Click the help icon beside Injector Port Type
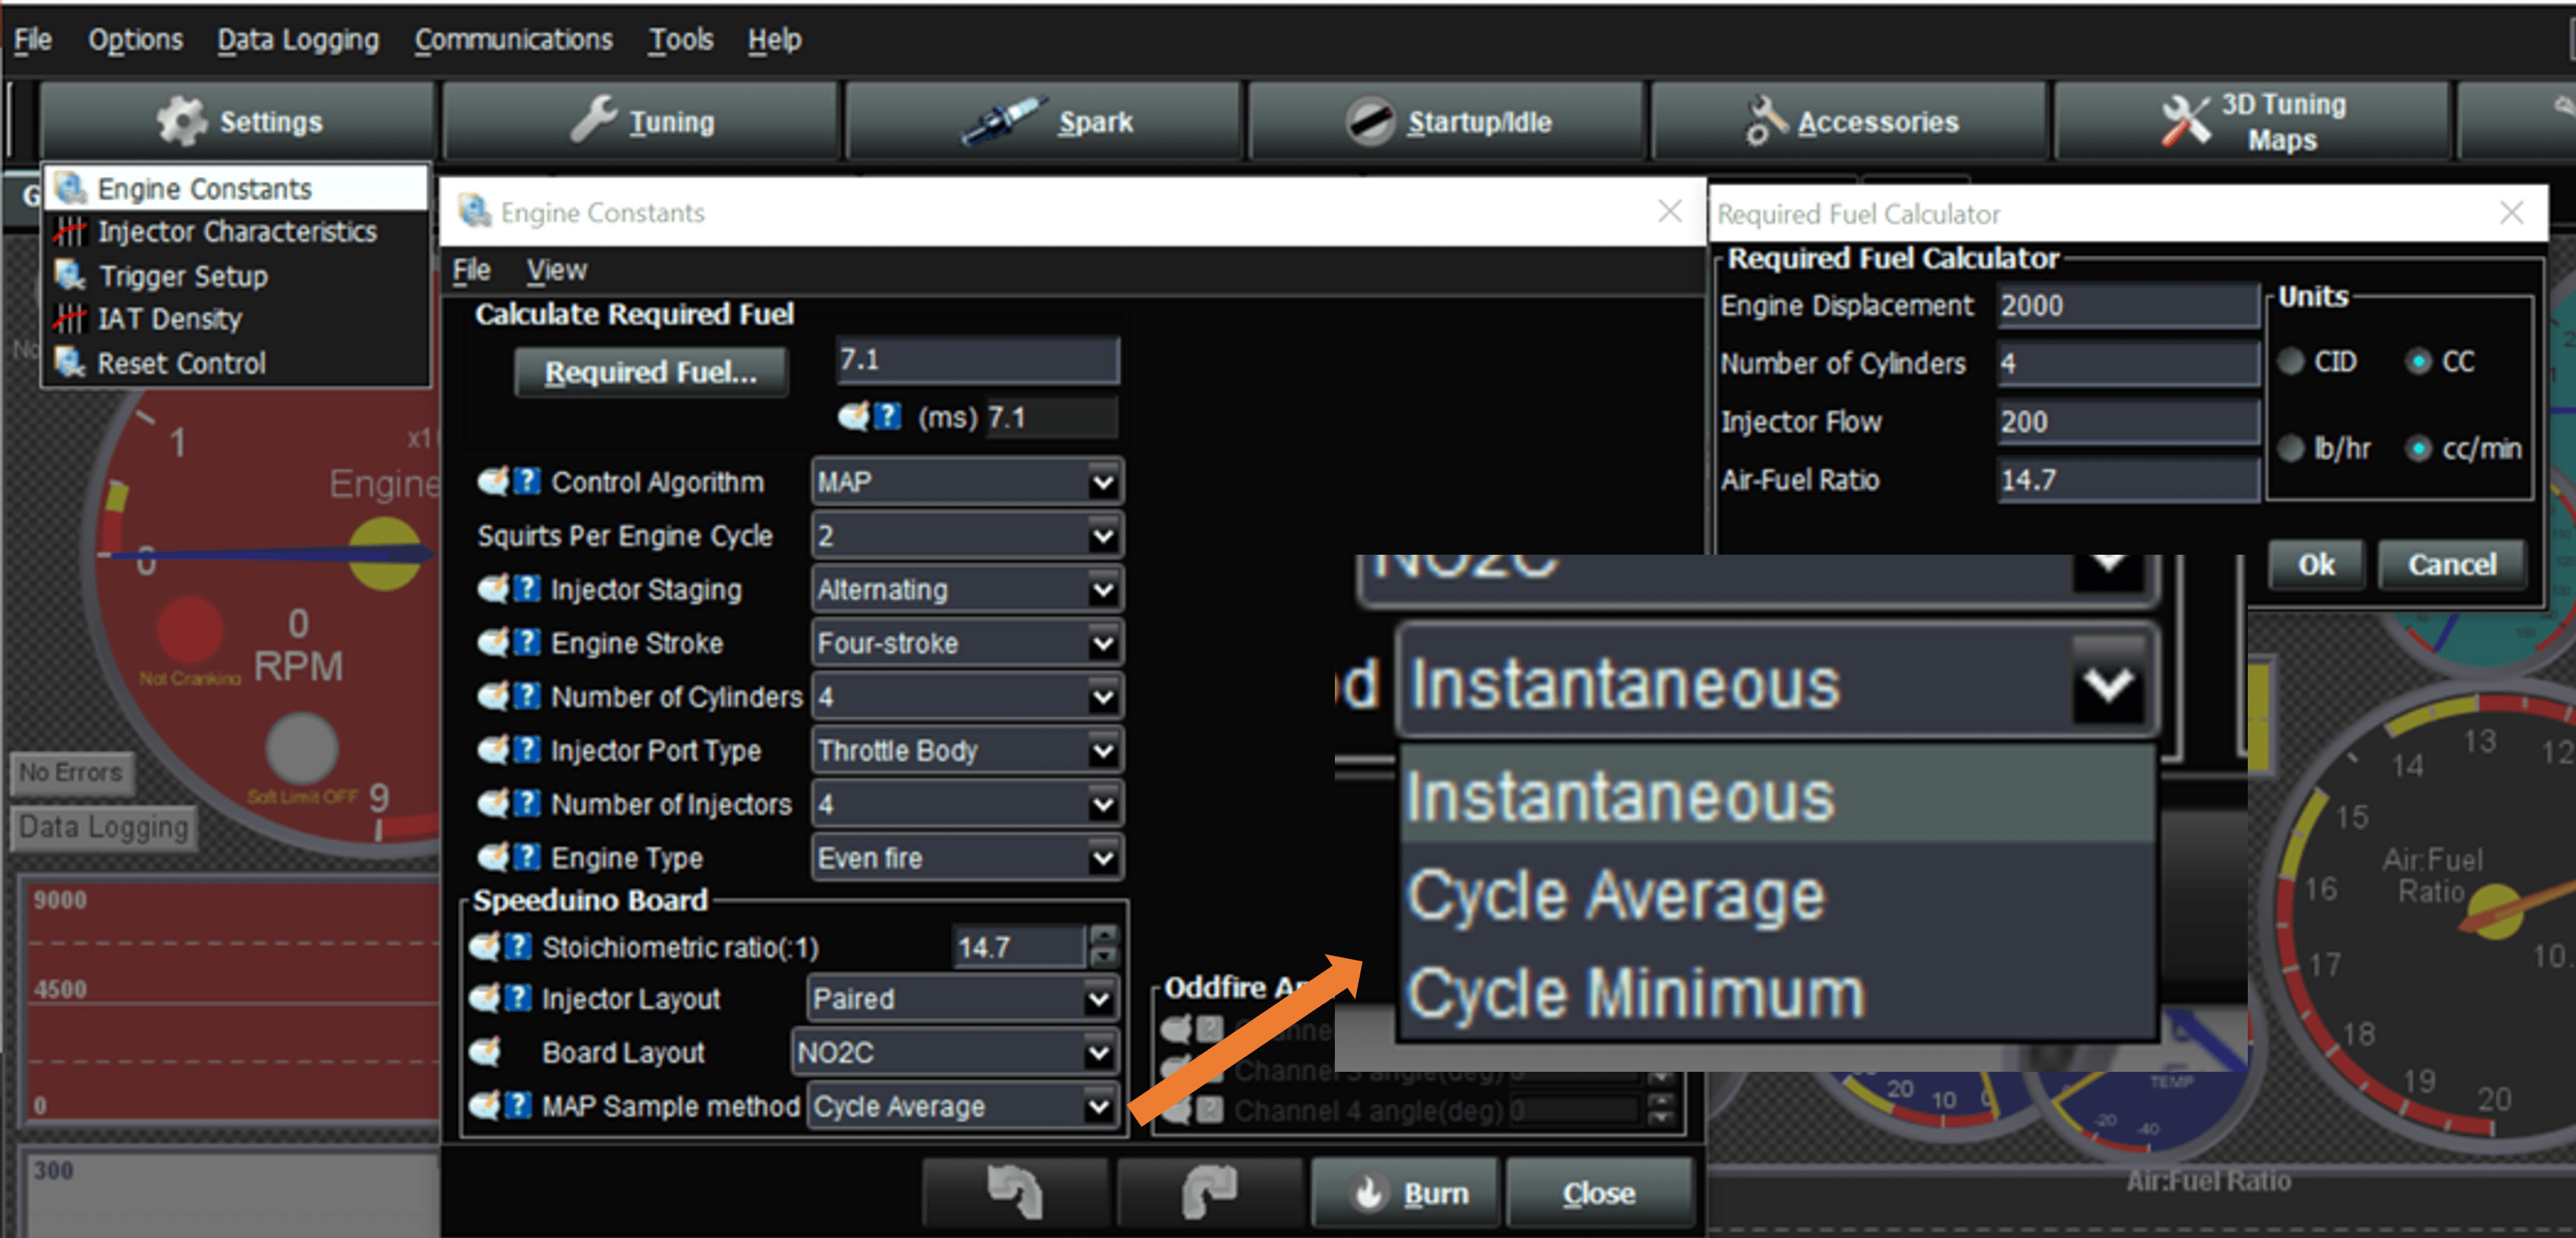The height and width of the screenshot is (1238, 2576). (x=527, y=750)
